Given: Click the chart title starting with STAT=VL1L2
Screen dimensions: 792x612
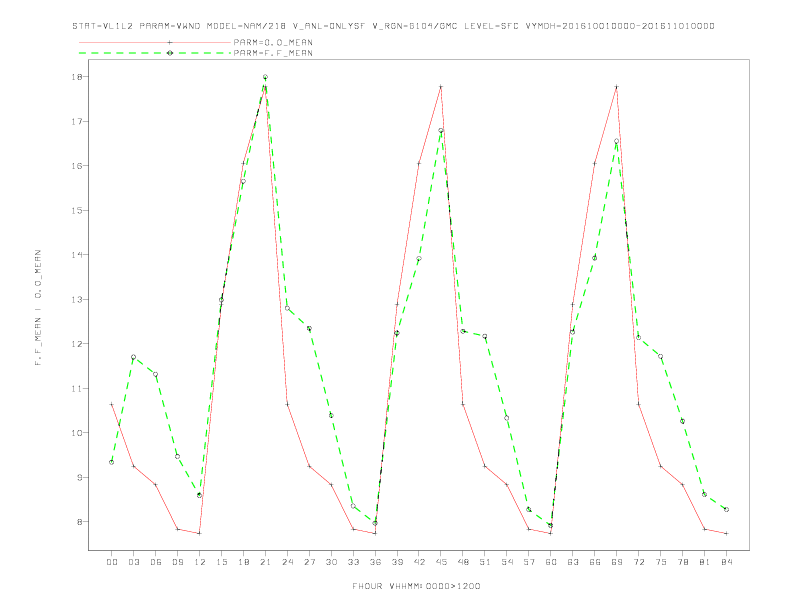Looking at the screenshot, I should coord(393,26).
